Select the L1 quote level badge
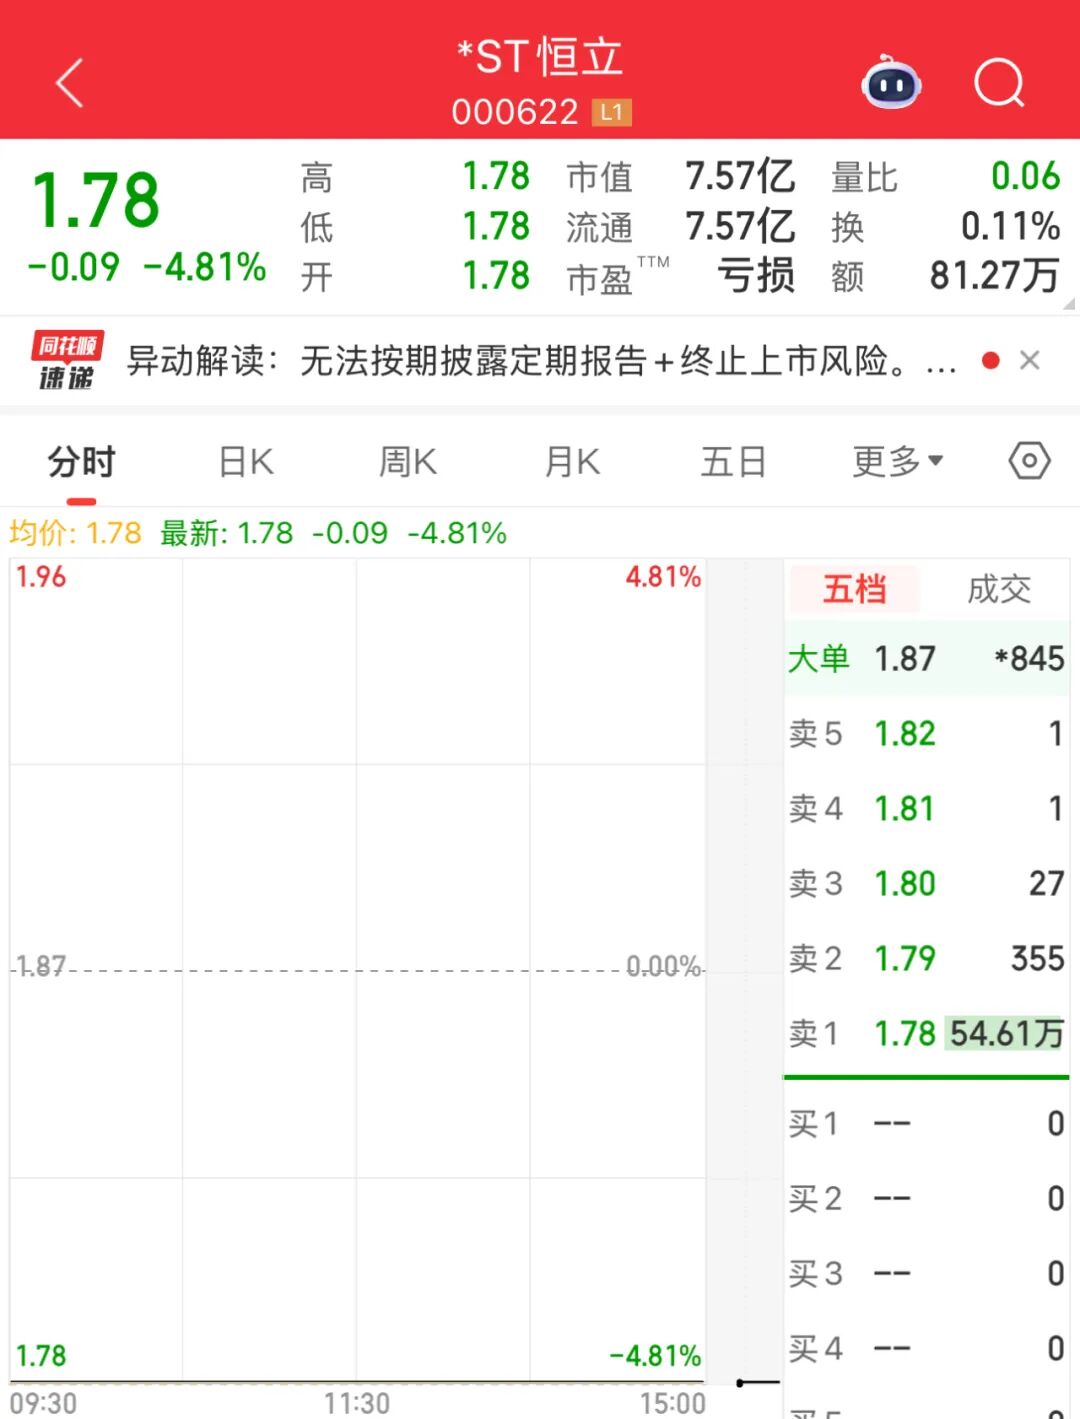The height and width of the screenshot is (1419, 1080). click(613, 112)
